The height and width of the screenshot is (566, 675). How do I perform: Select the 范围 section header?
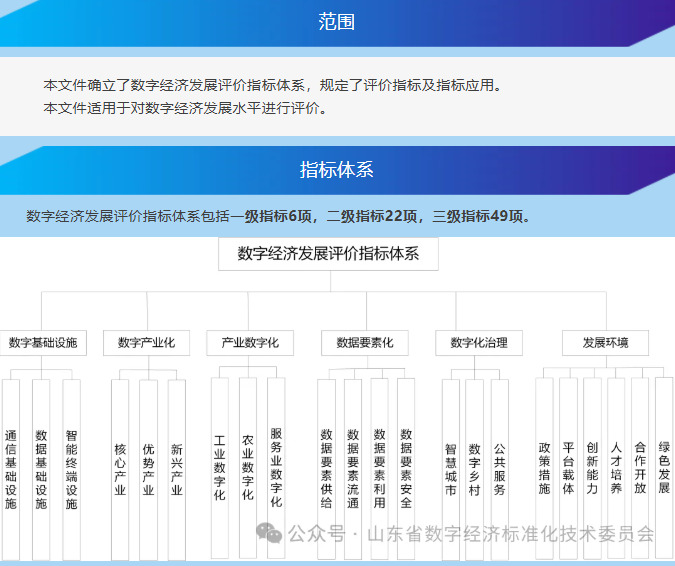[337, 22]
